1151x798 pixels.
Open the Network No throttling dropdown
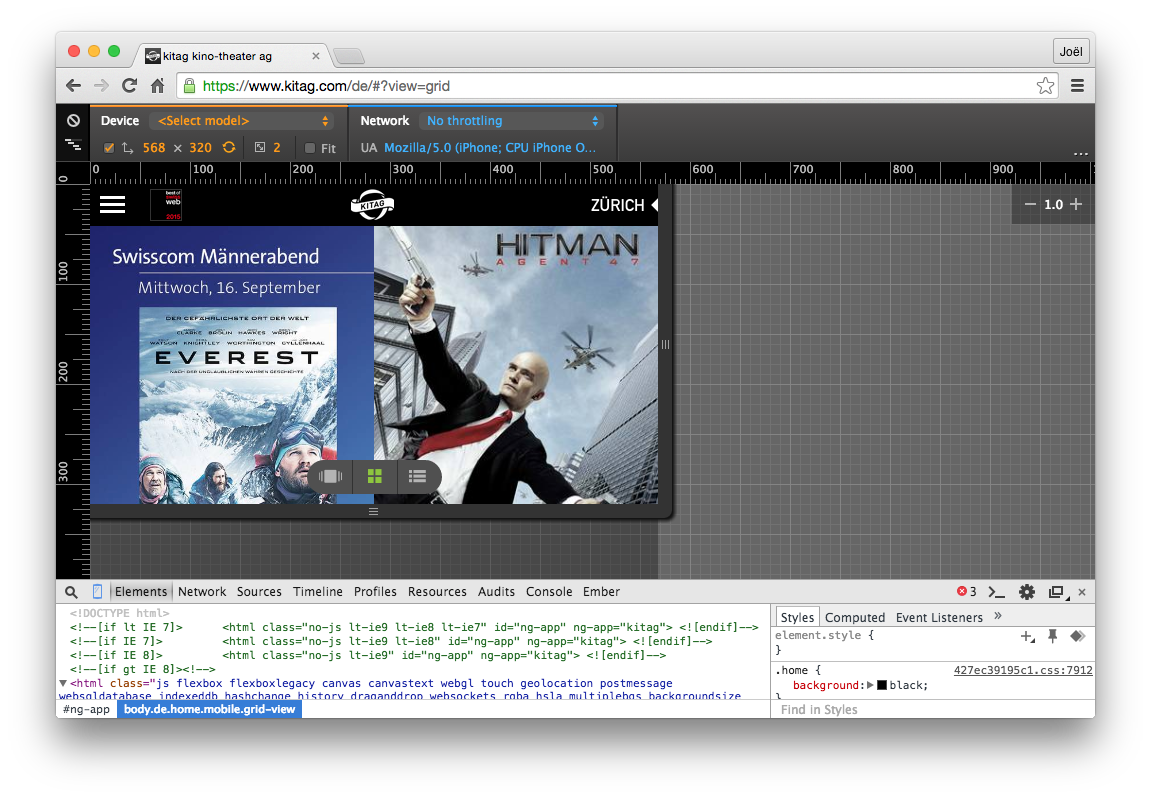coord(512,120)
